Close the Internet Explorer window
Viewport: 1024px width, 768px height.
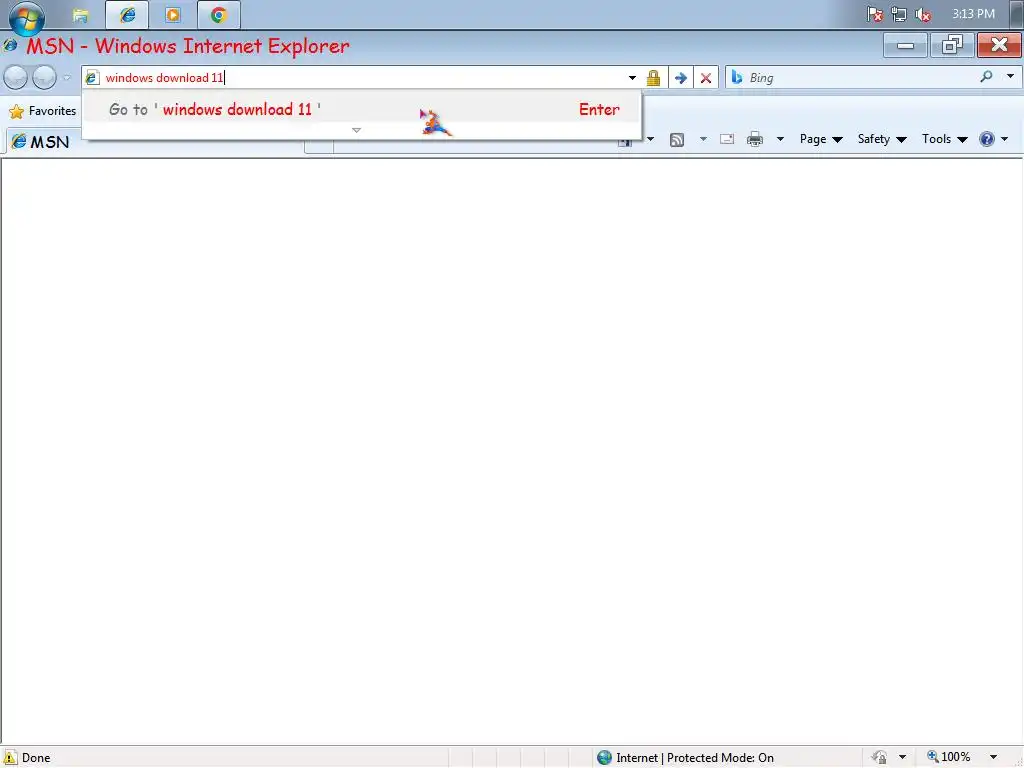[999, 45]
